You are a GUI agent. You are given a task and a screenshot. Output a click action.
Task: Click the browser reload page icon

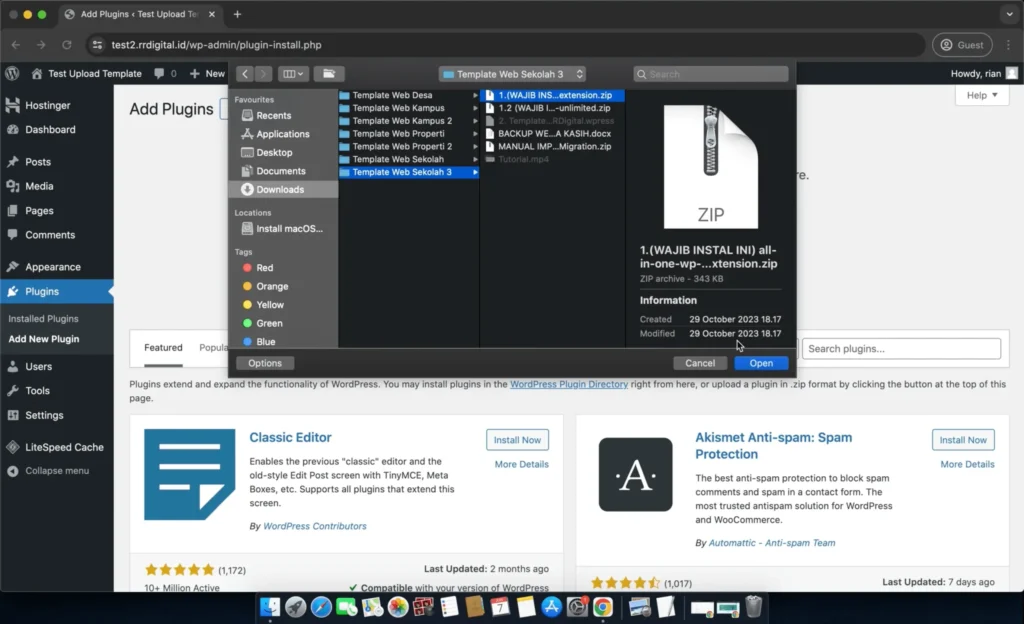point(67,45)
